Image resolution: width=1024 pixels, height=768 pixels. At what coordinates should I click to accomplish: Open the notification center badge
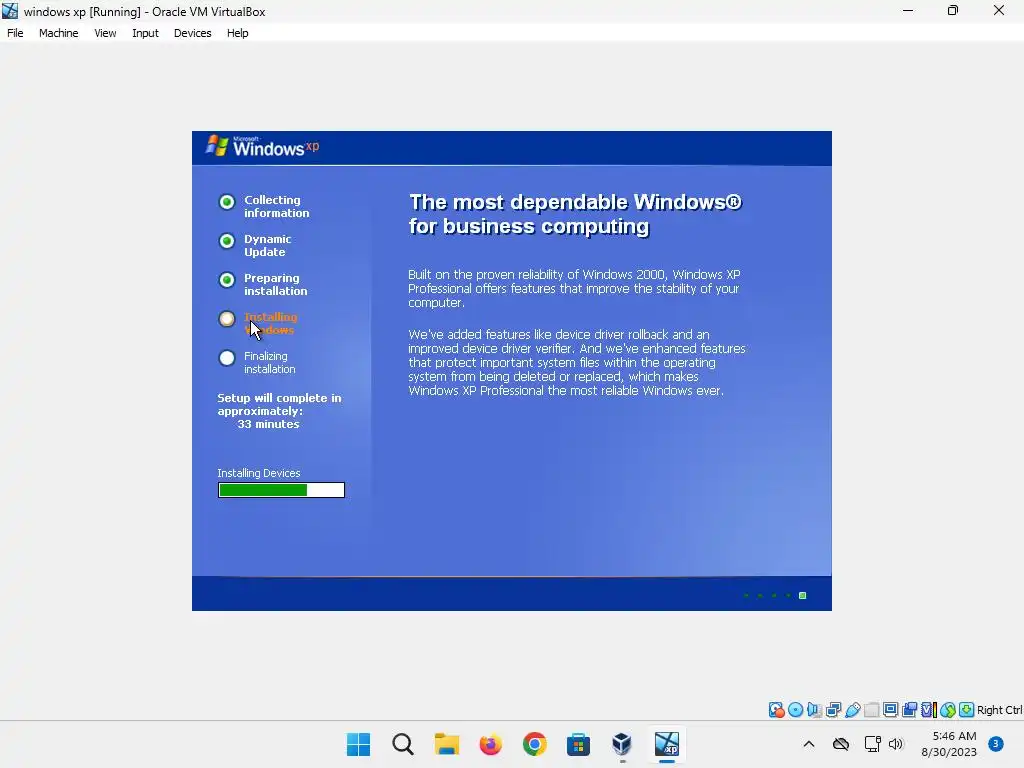coord(995,743)
